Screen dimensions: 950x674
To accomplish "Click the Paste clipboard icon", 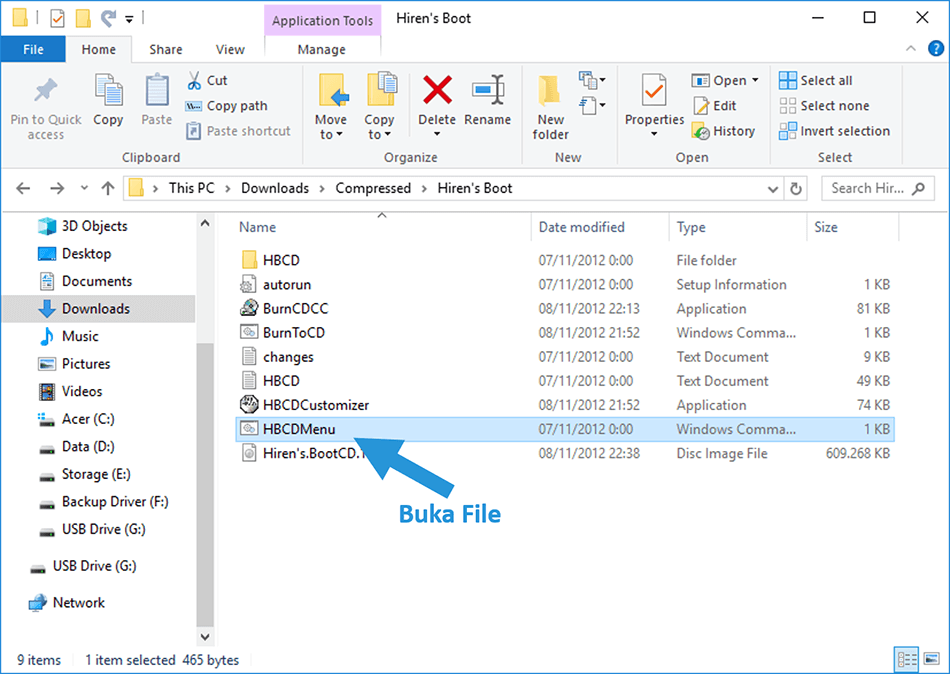I will point(157,92).
